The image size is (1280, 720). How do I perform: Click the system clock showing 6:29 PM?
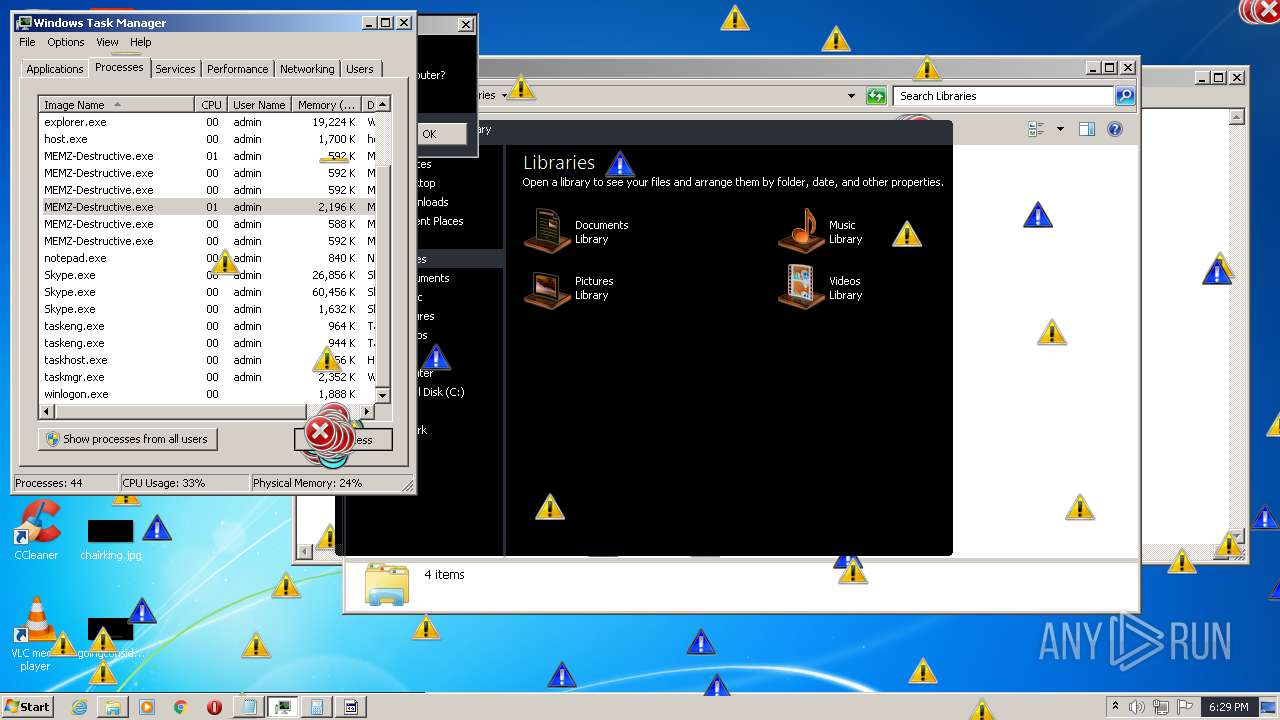pos(1228,707)
